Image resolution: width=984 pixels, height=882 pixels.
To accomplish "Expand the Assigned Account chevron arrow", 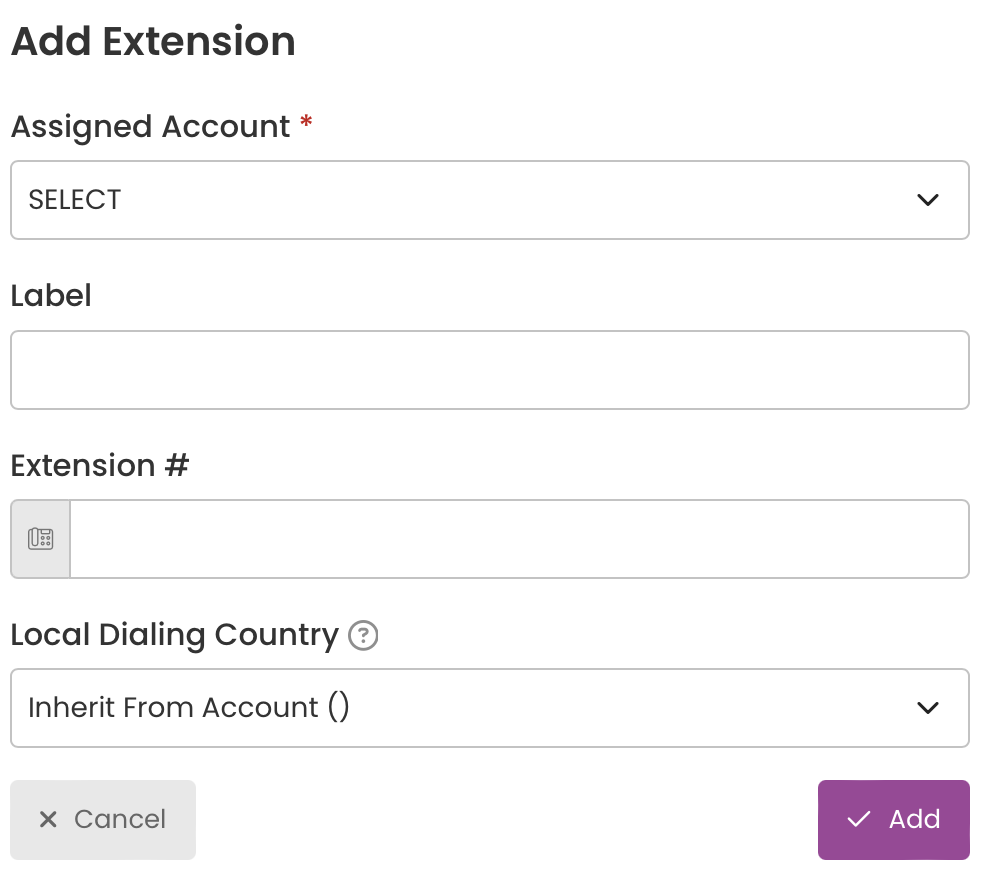I will click(928, 200).
